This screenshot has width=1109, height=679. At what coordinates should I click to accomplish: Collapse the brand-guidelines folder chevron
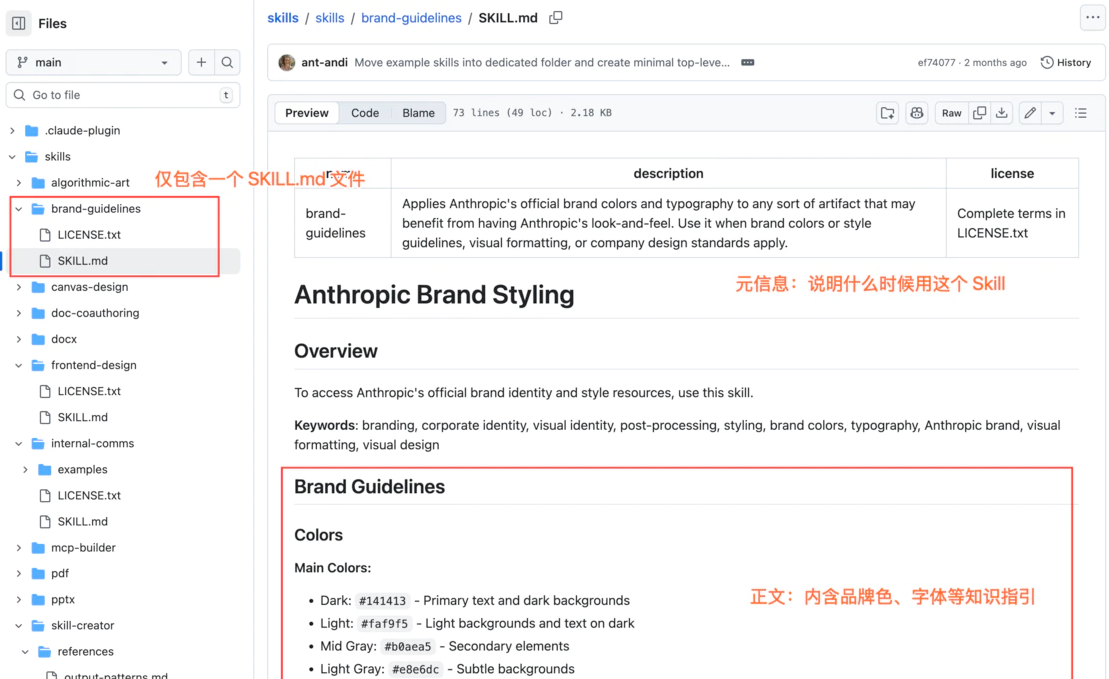19,209
